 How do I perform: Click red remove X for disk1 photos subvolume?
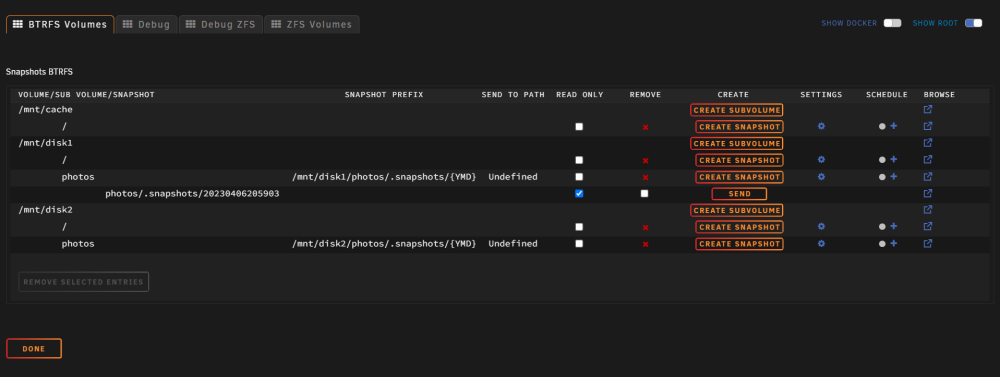pyautogui.click(x=645, y=177)
